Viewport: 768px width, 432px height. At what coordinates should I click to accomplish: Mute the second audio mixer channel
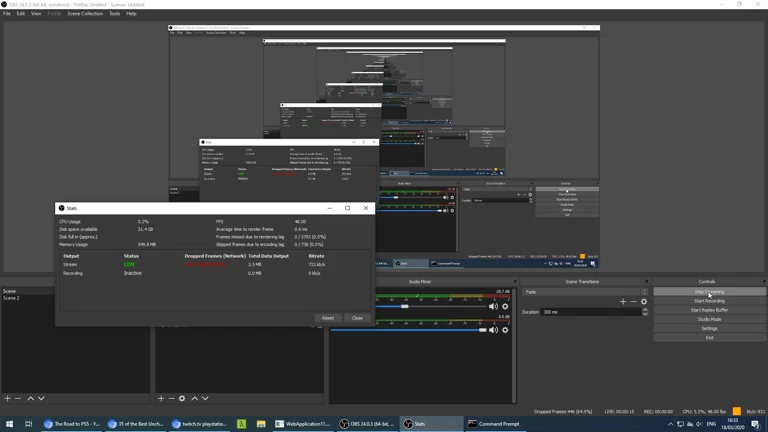click(x=493, y=330)
